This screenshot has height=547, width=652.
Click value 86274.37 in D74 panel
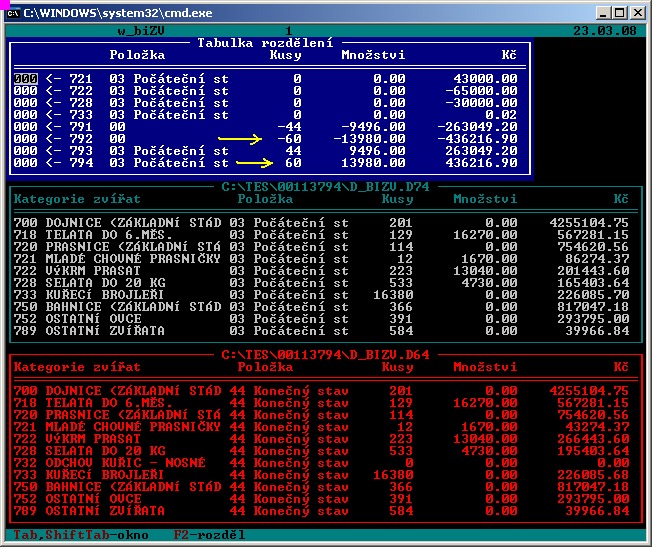pos(597,259)
